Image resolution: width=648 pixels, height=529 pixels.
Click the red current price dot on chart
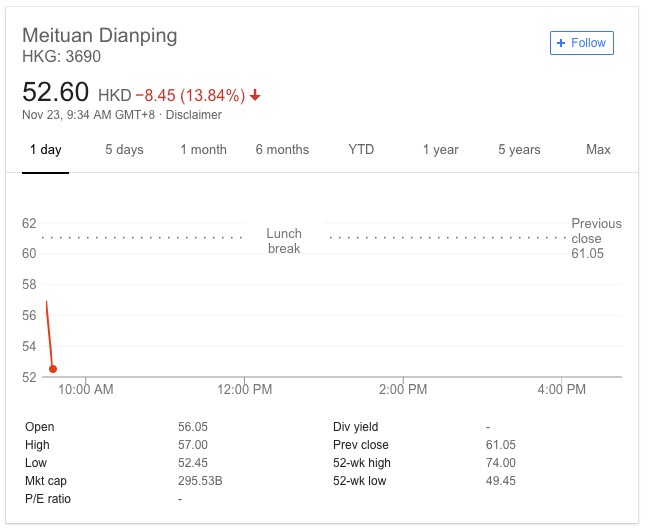click(x=53, y=369)
